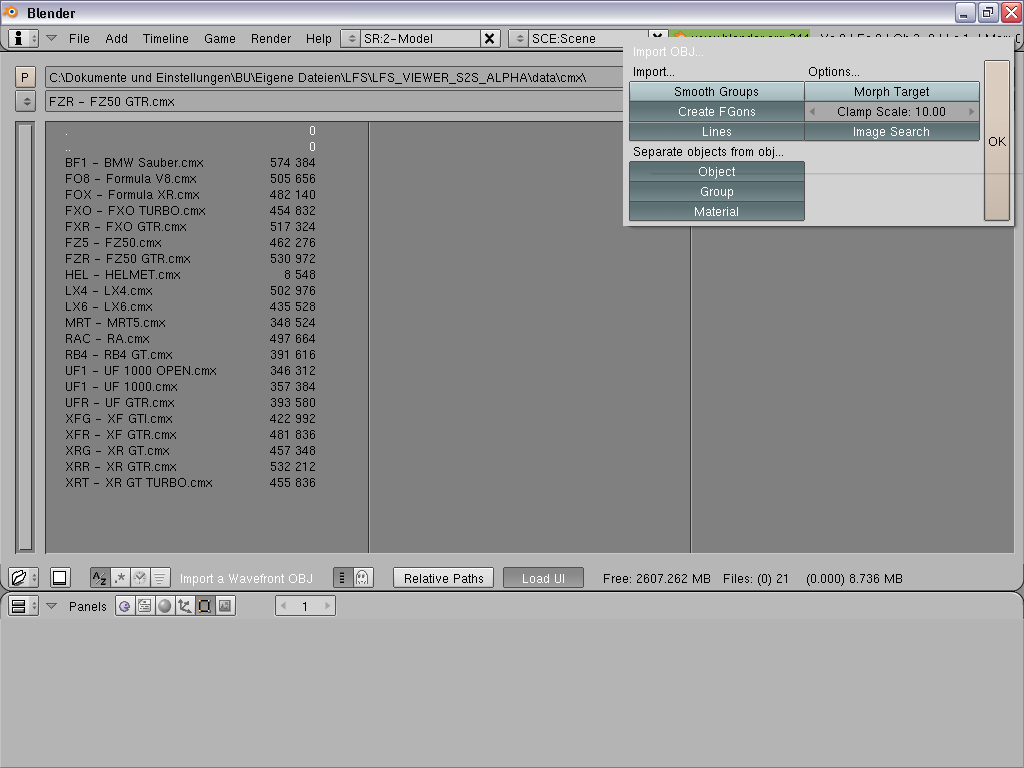Screen dimensions: 1024x768
Task: Select file XRT – XR GT TURBO.cmx
Action: click(x=190, y=483)
